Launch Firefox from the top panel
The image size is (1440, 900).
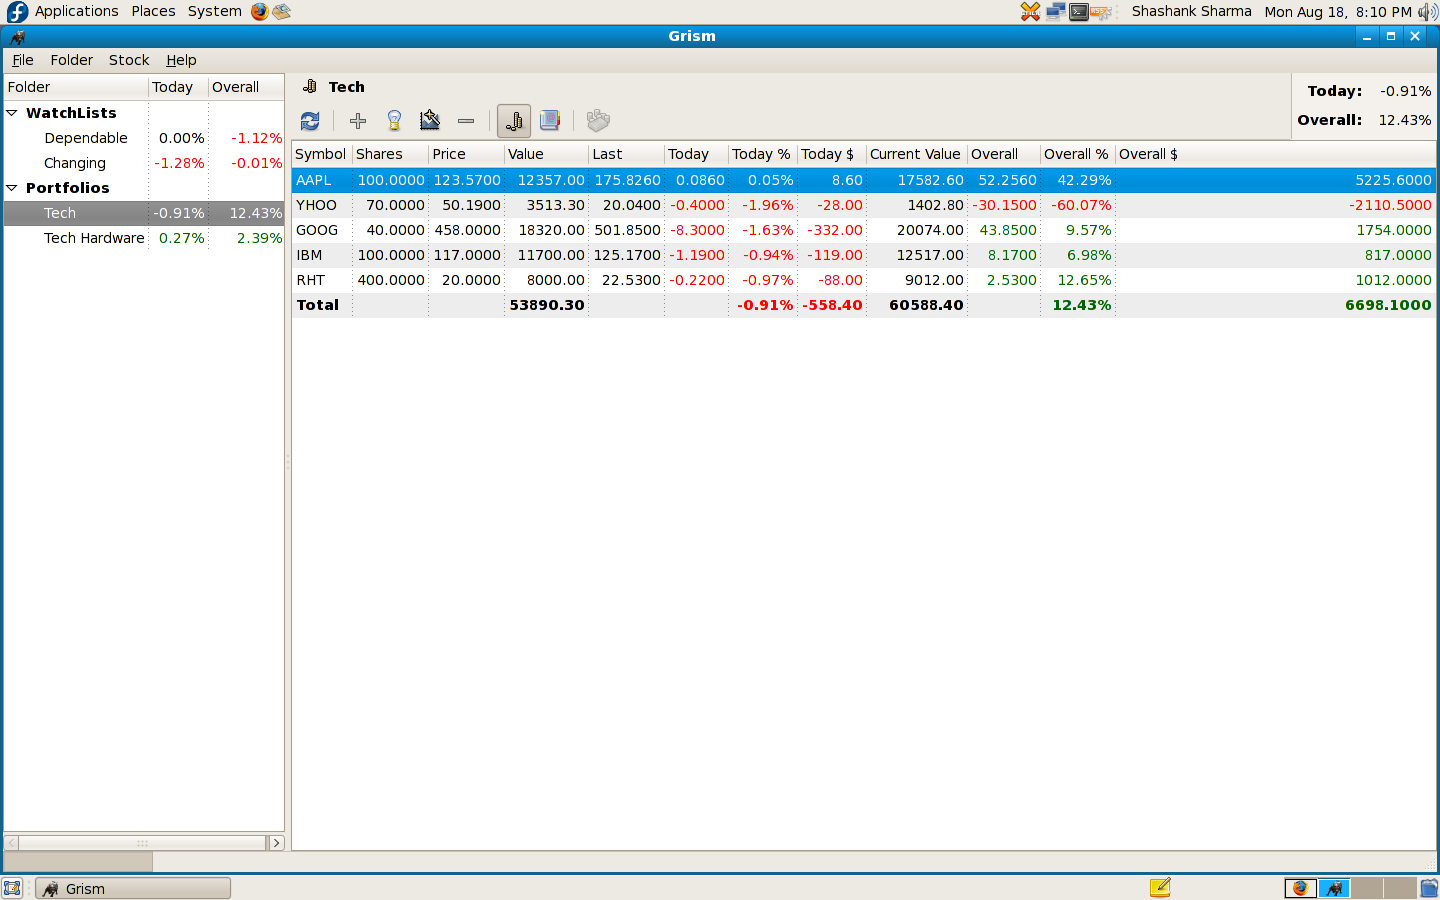pyautogui.click(x=260, y=11)
